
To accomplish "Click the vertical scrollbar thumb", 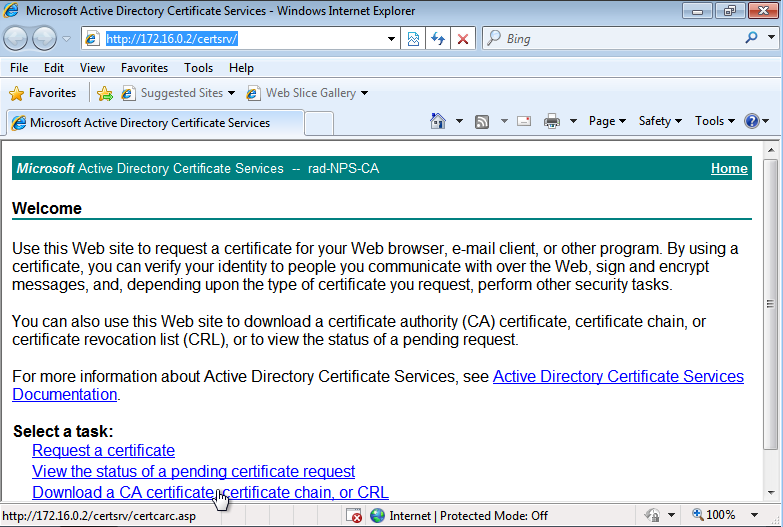I will click(x=771, y=304).
